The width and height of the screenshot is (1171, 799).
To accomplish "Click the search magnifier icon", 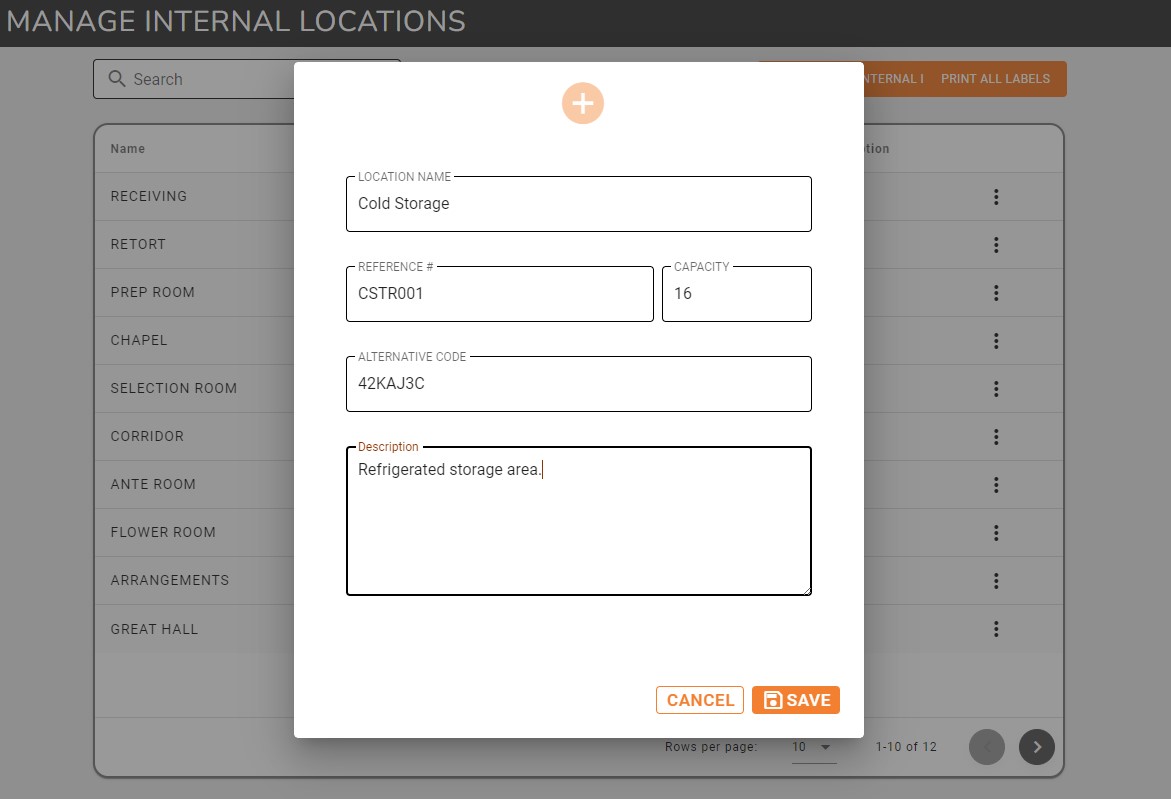I will (119, 79).
